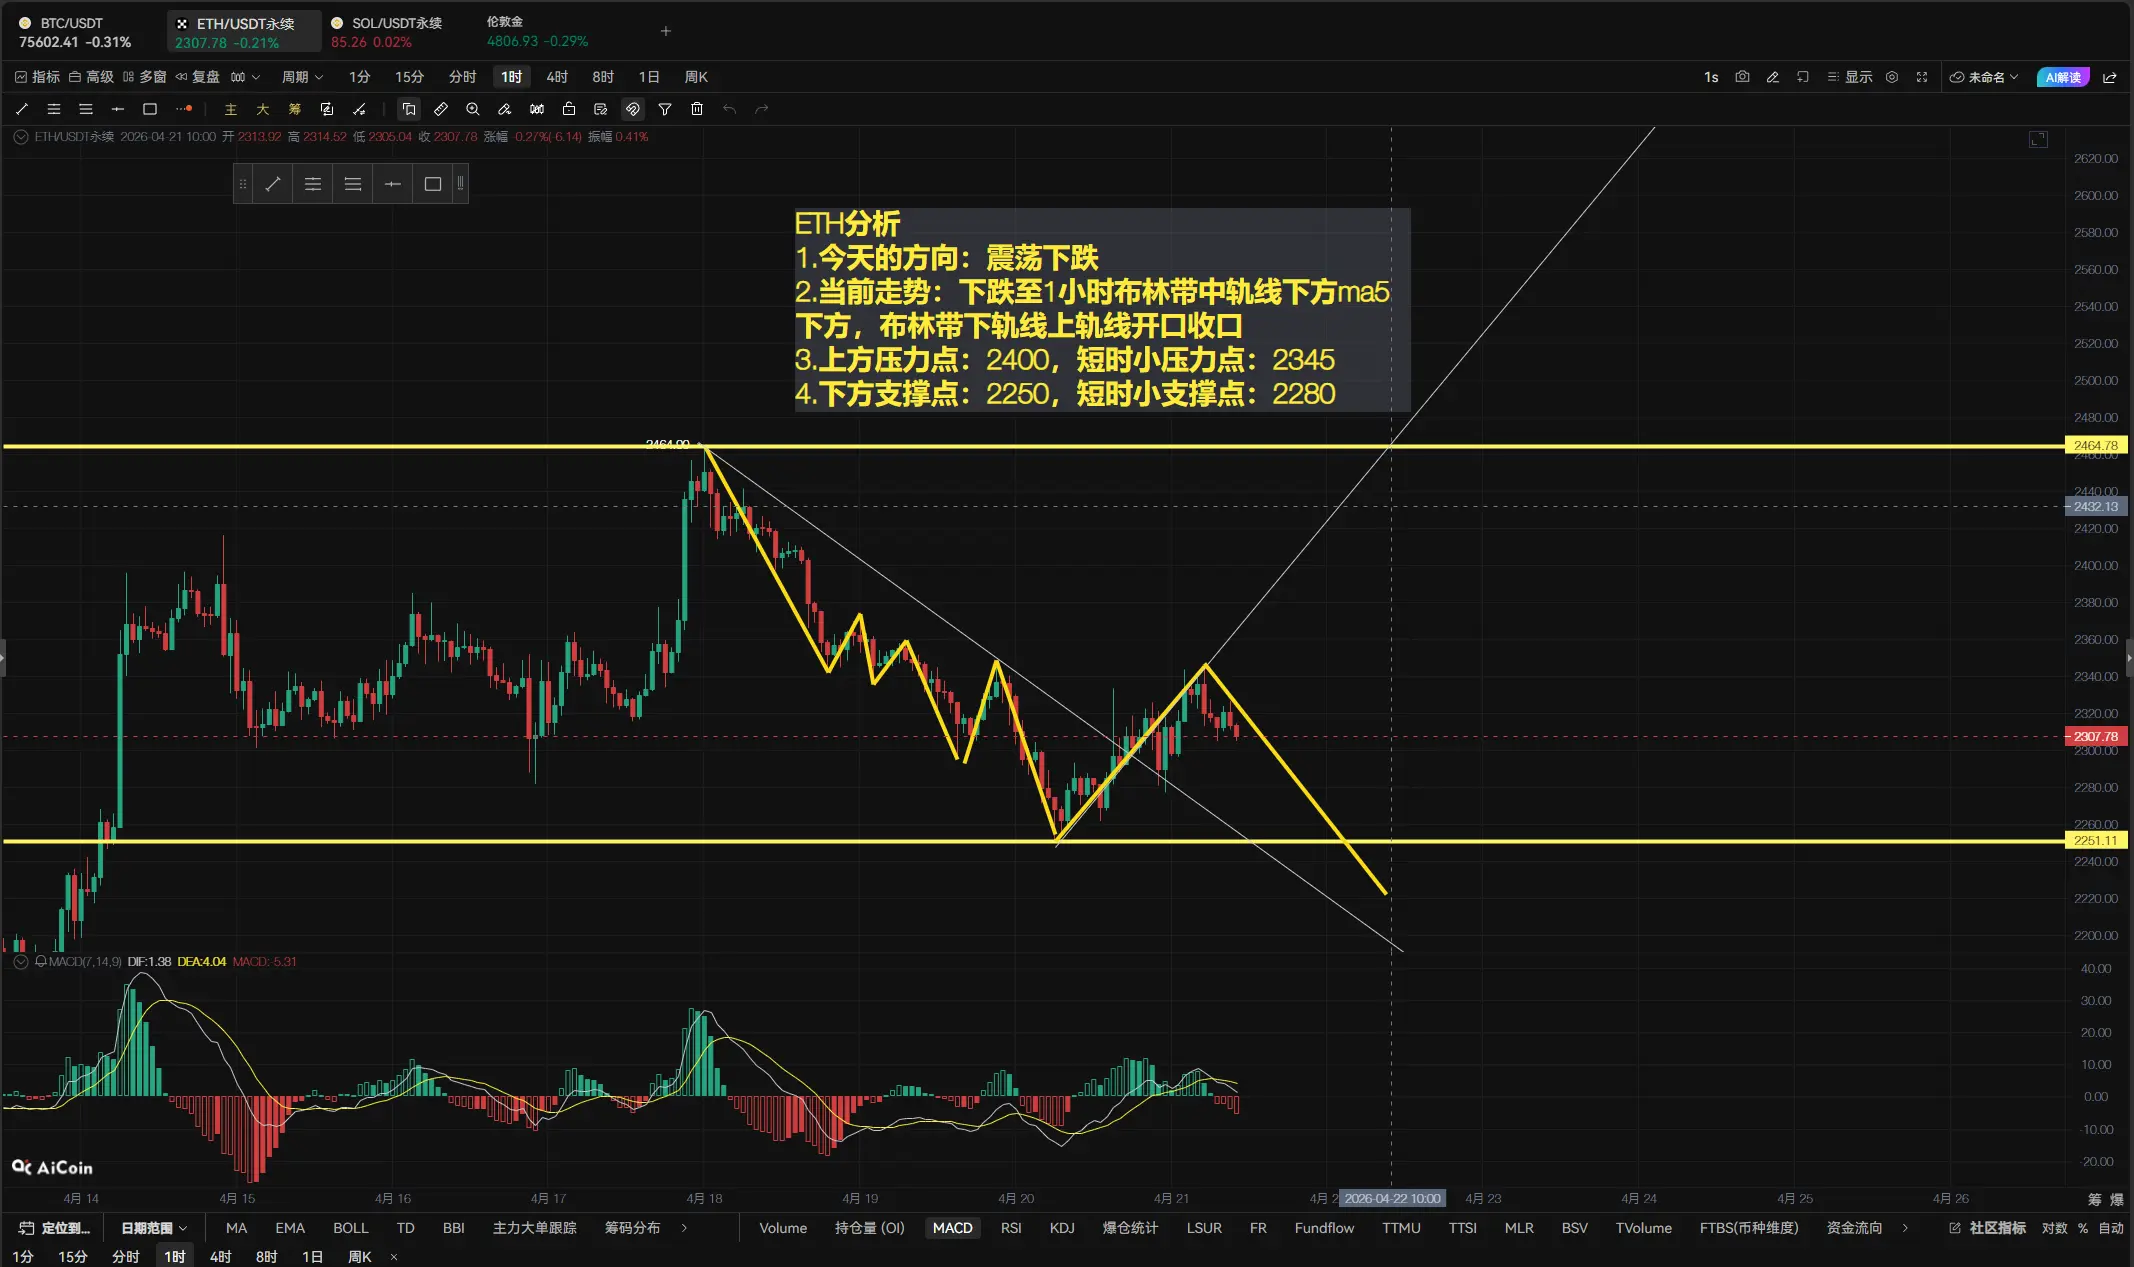
Task: Click the zoom magnifier tool icon
Action: tap(473, 109)
